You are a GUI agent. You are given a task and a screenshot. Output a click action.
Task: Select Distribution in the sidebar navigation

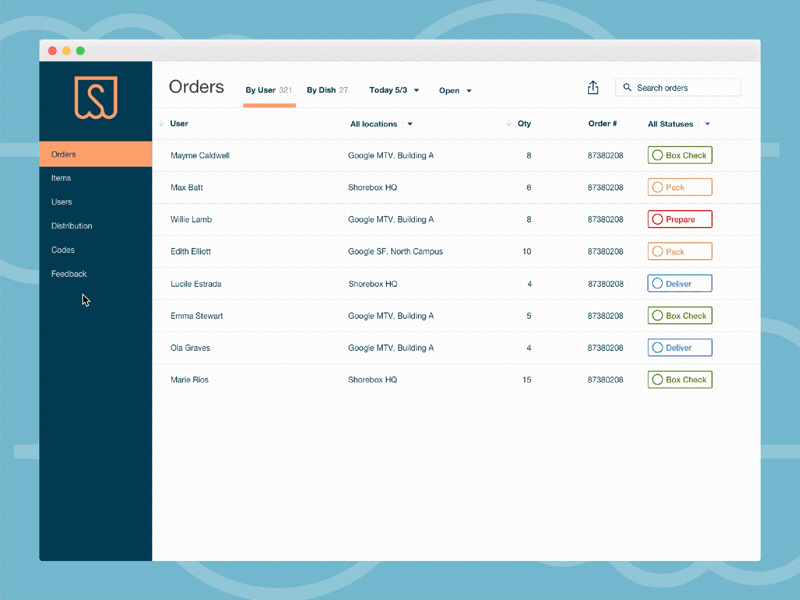tap(71, 226)
